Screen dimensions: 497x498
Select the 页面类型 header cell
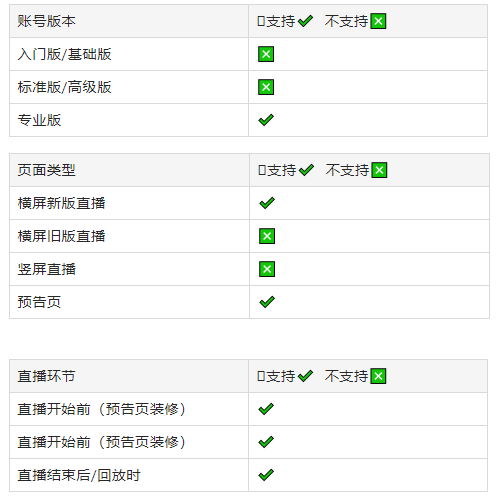click(129, 170)
